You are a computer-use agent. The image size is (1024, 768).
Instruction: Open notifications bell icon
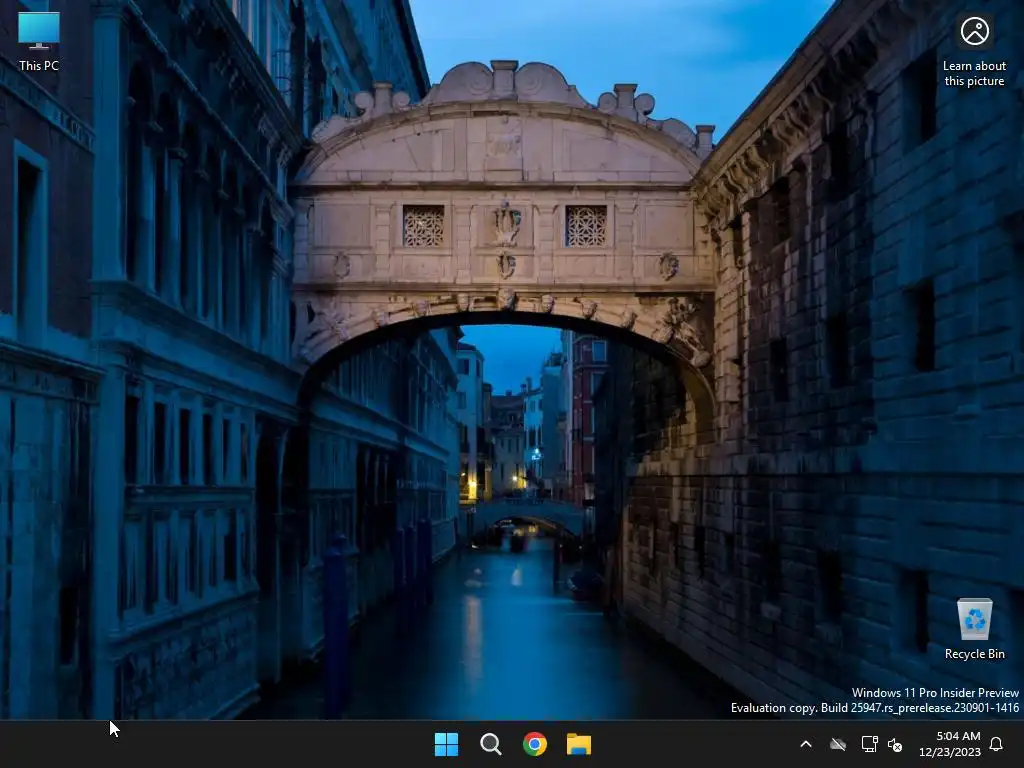pyautogui.click(x=997, y=744)
